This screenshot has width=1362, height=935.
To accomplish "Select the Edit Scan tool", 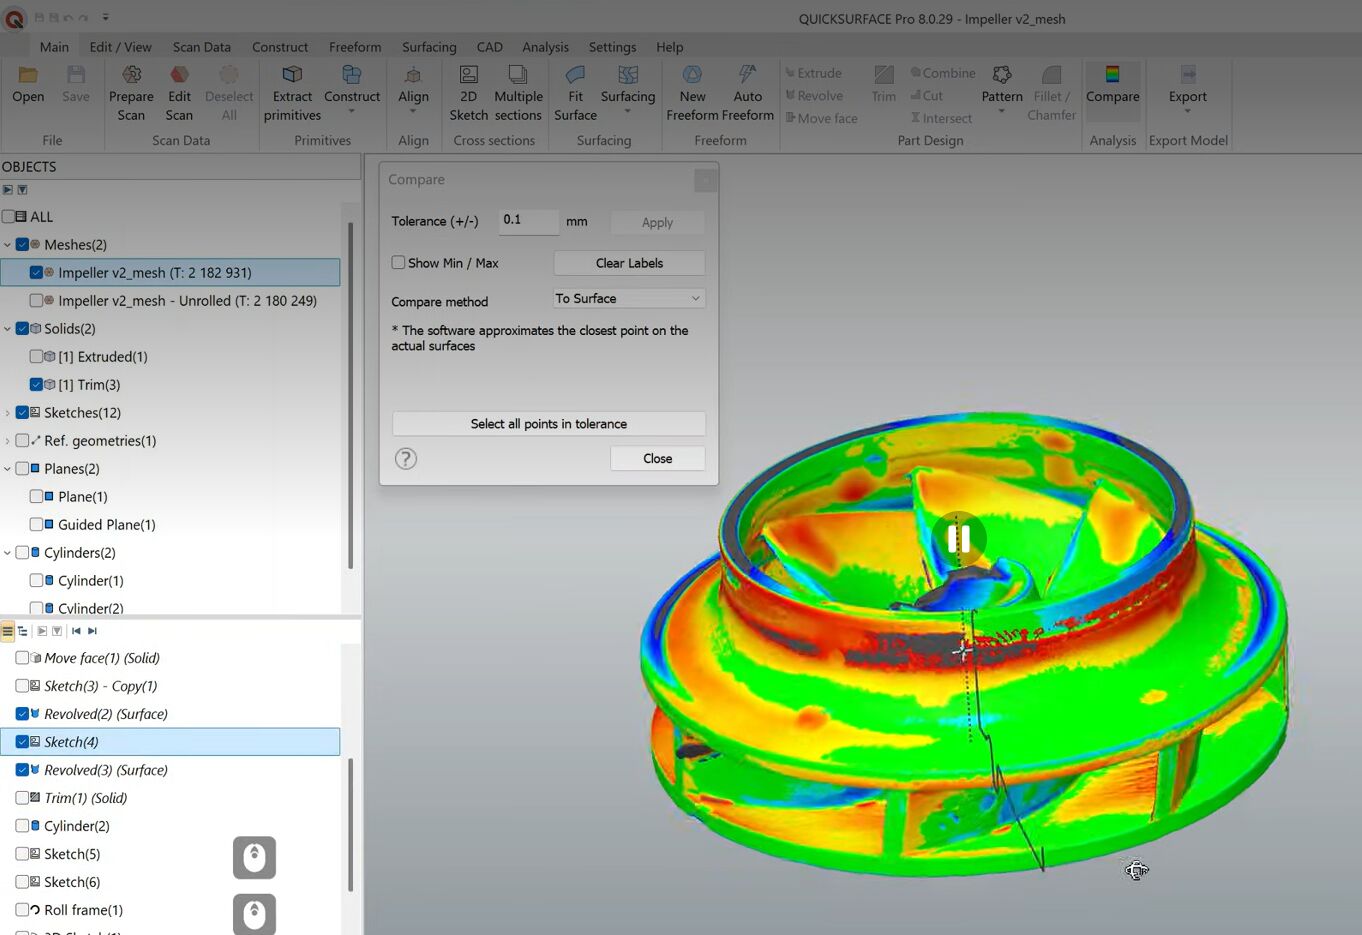I will click(x=179, y=93).
